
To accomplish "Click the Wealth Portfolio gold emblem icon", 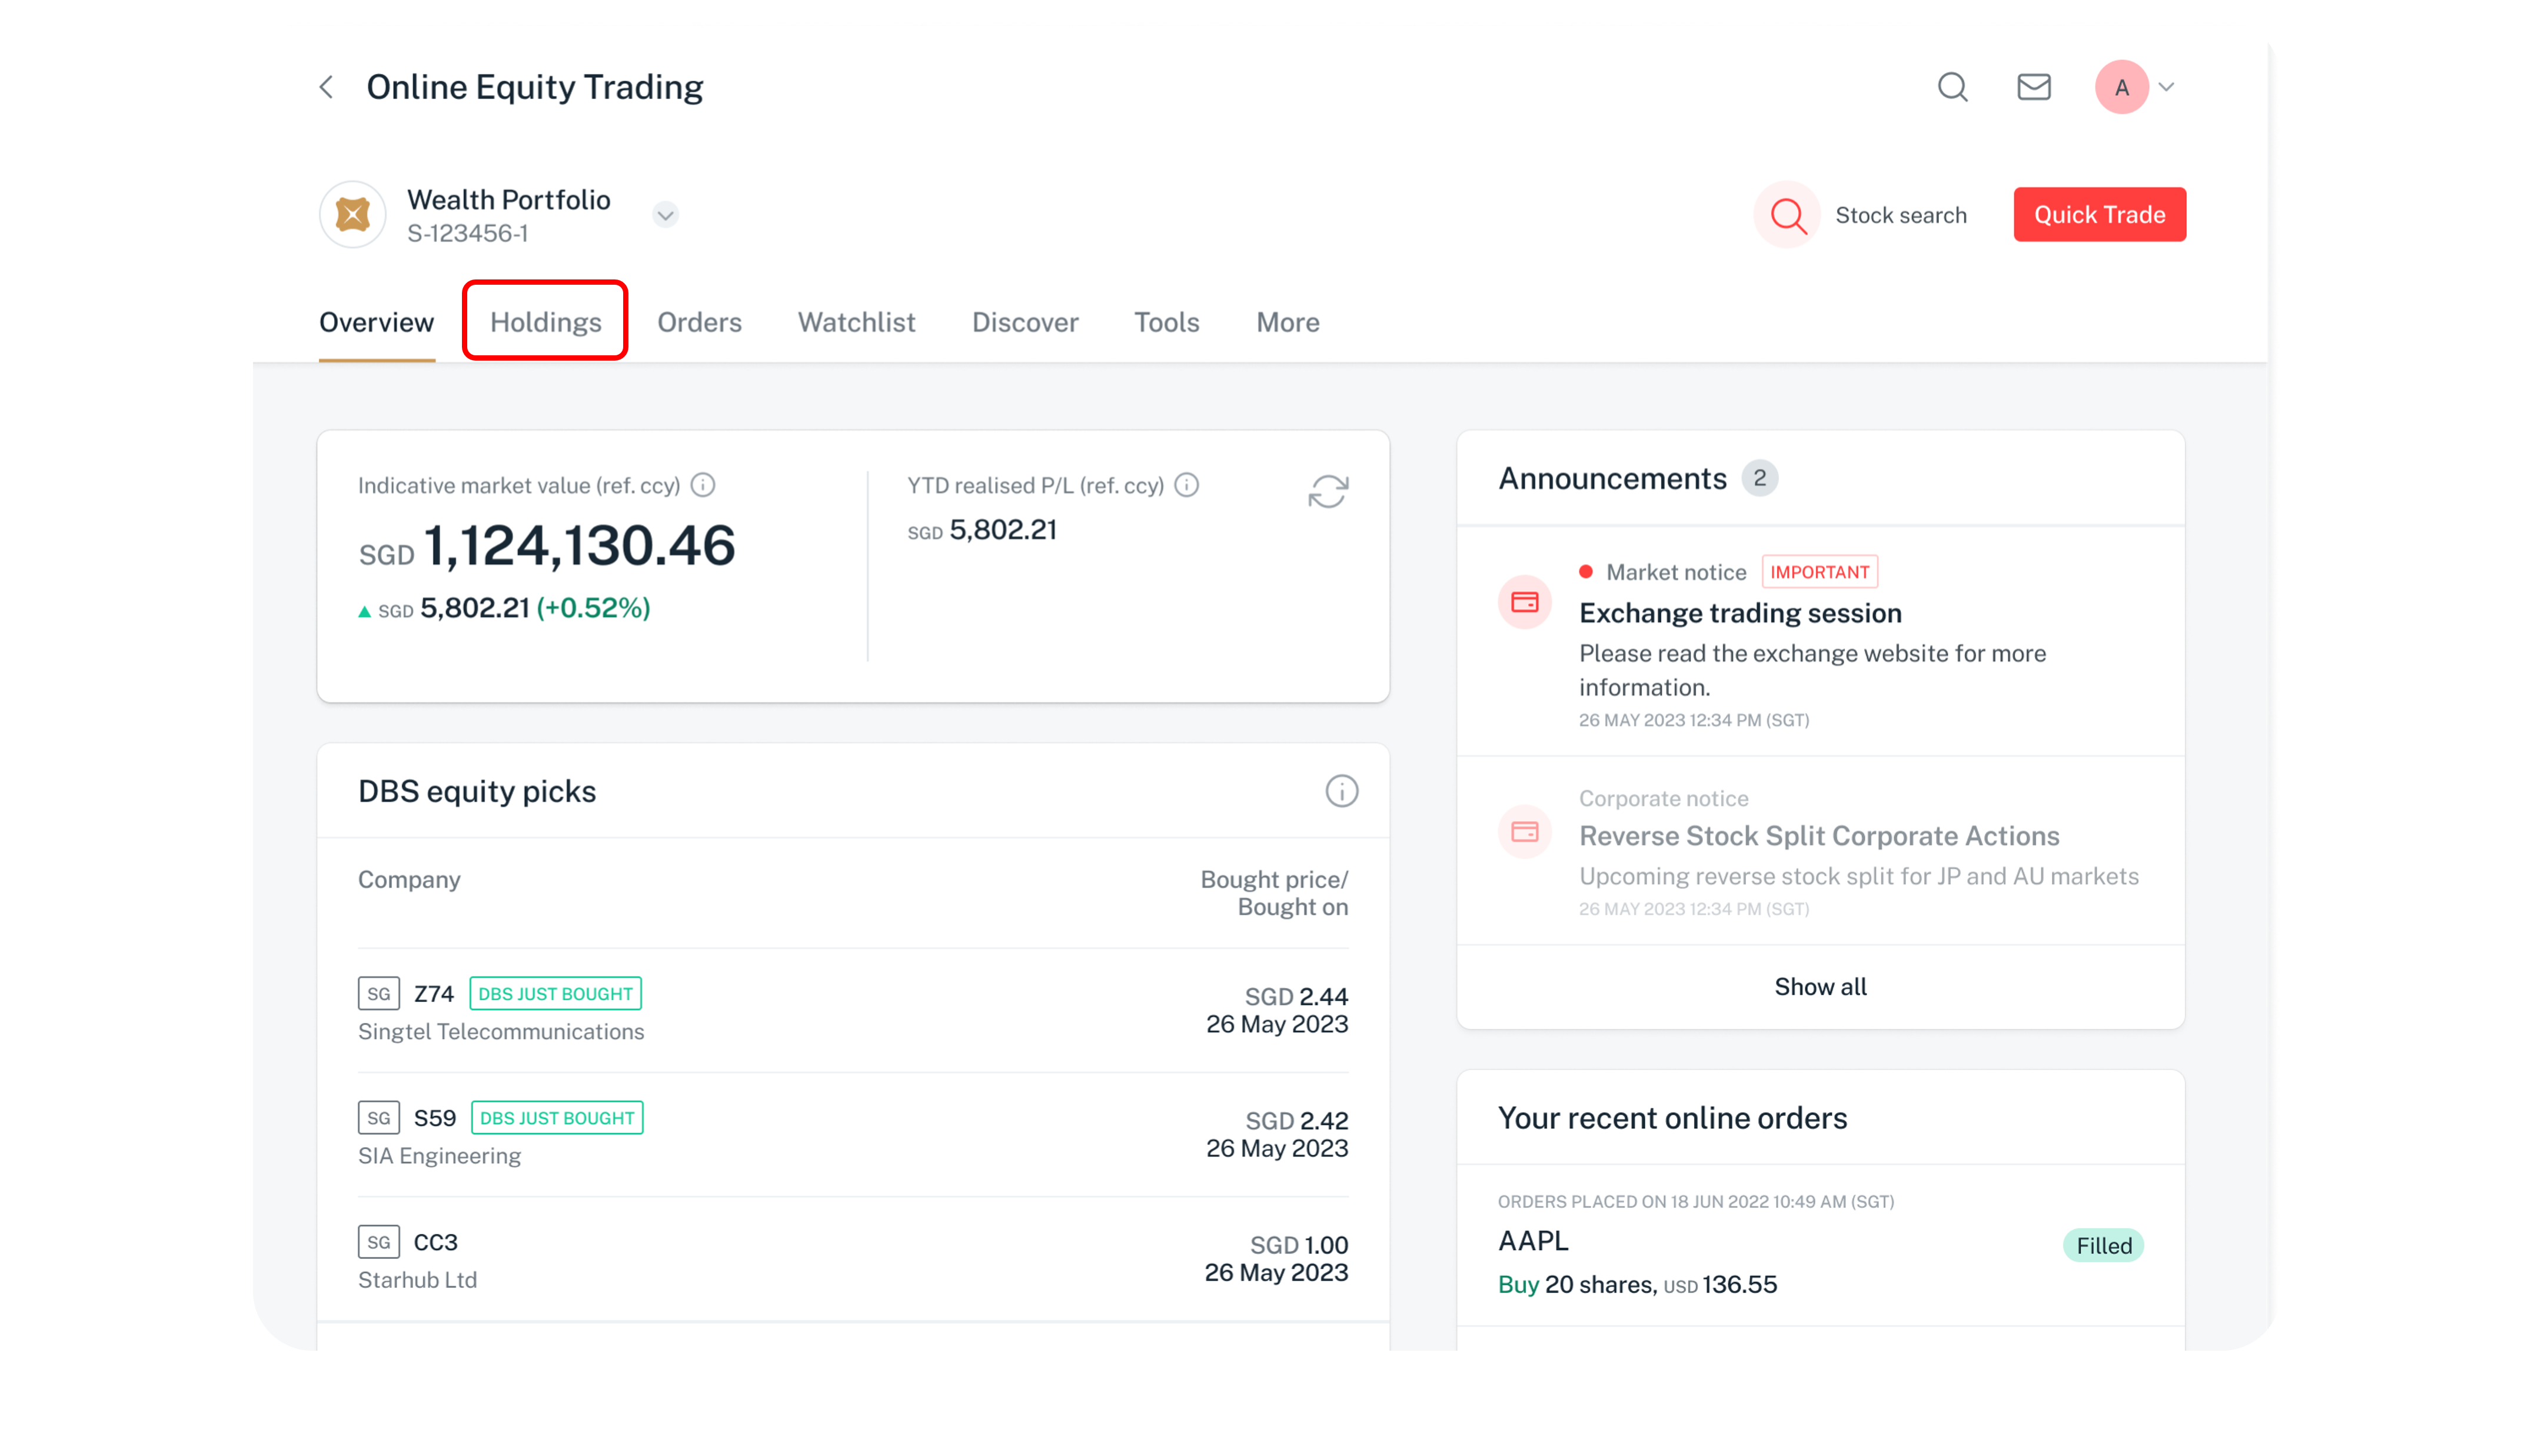I will coord(352,214).
